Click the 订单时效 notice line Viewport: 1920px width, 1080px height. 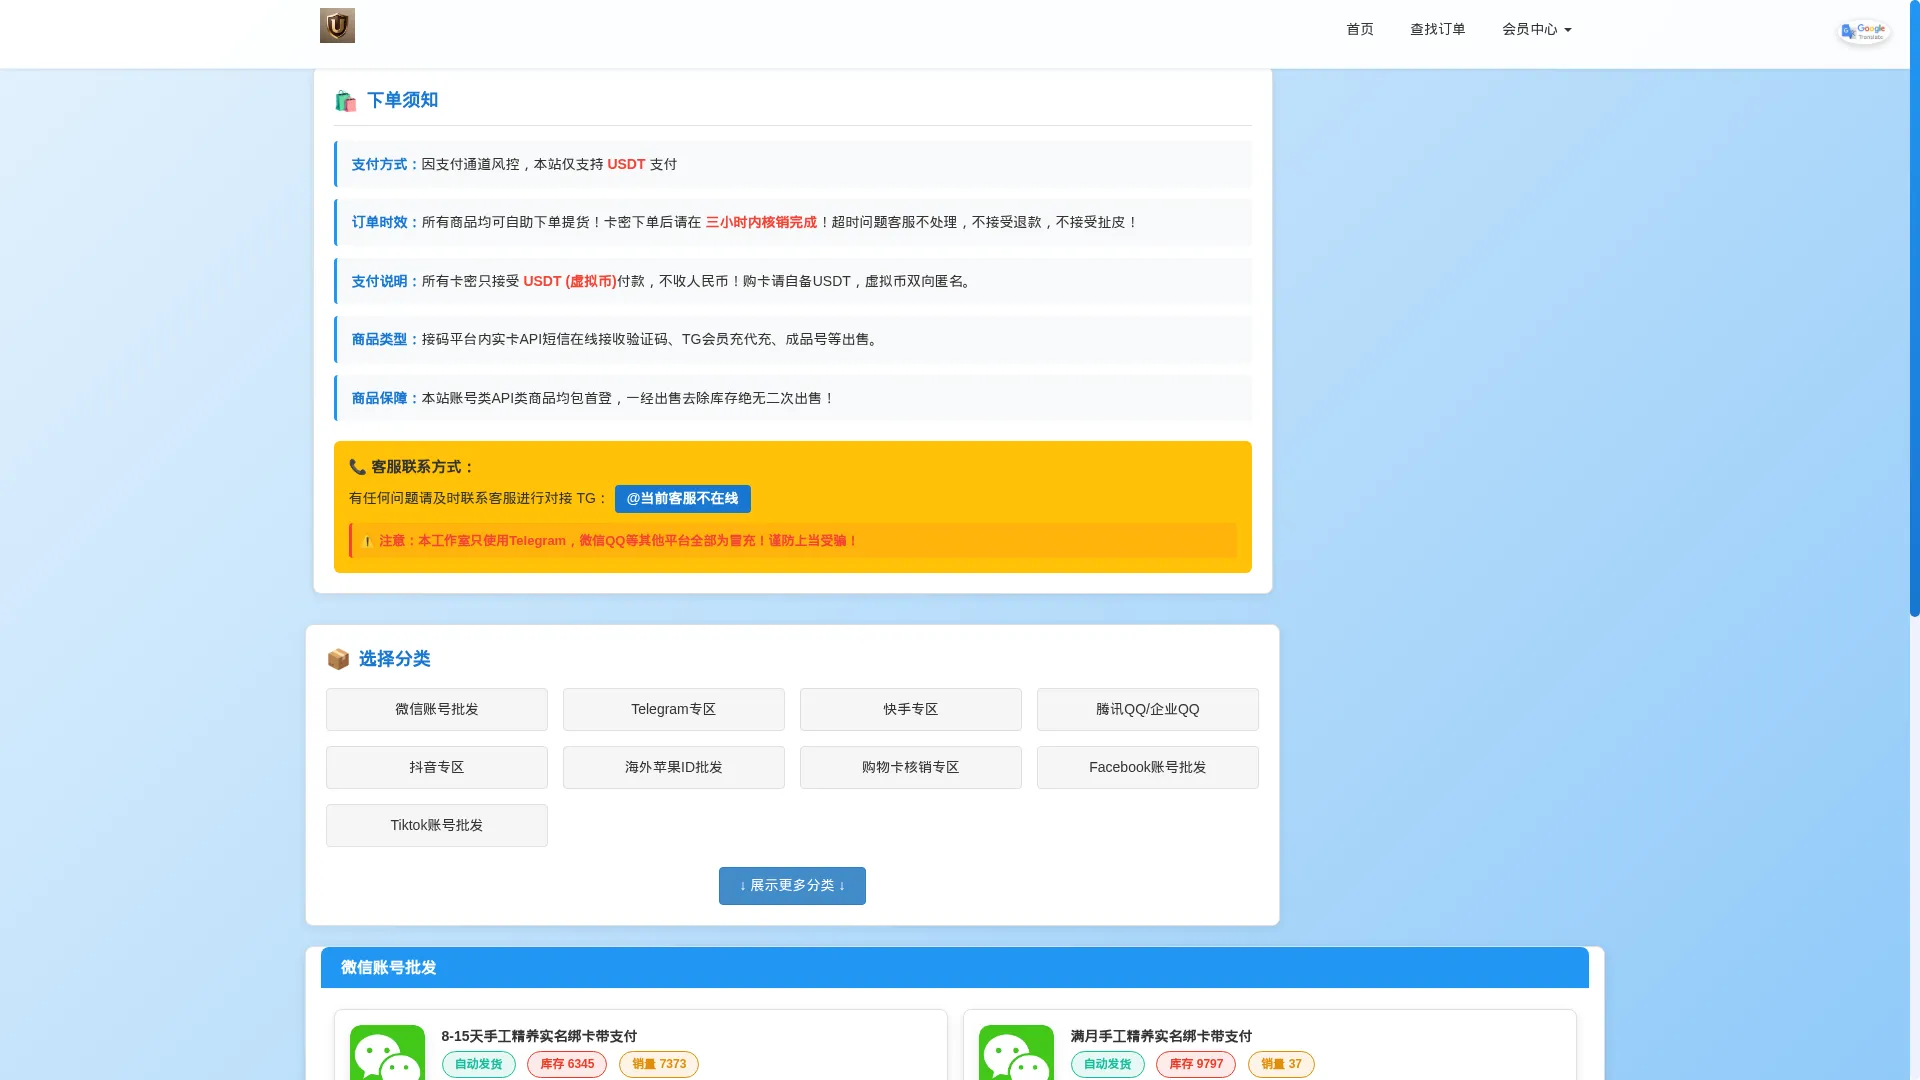coord(793,222)
